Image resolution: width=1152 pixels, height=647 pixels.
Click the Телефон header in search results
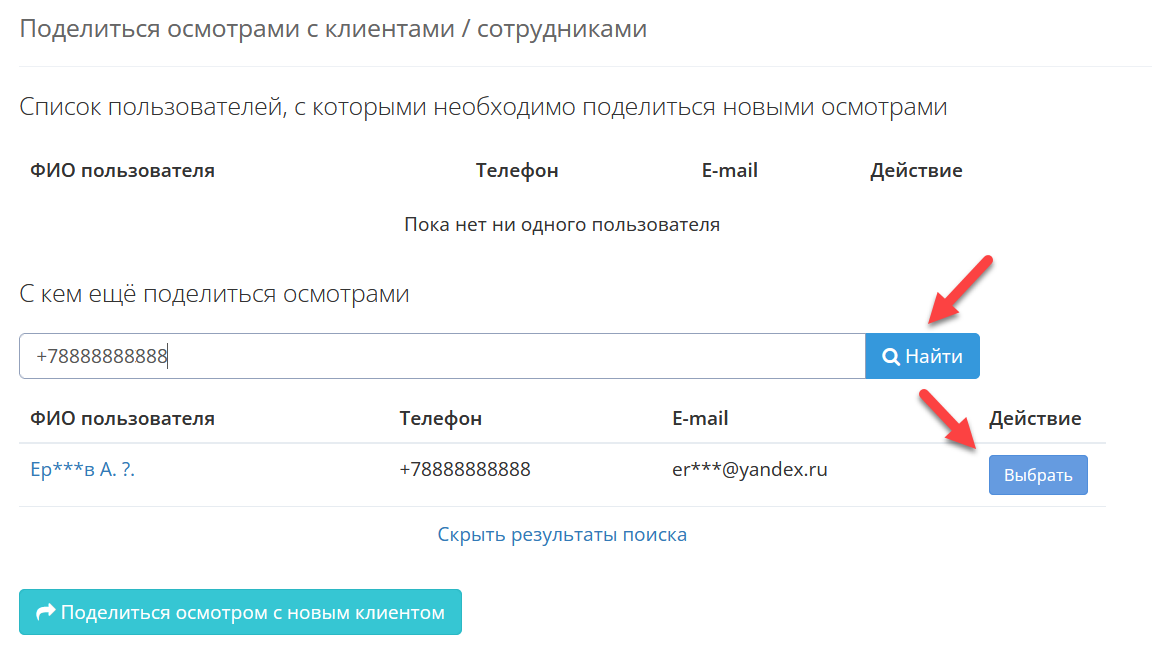tap(440, 418)
